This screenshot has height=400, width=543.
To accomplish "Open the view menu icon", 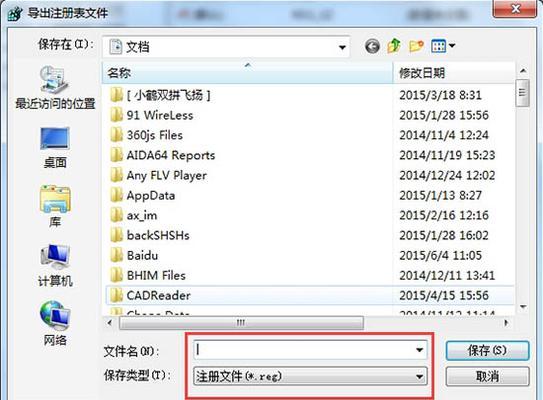I will point(443,46).
